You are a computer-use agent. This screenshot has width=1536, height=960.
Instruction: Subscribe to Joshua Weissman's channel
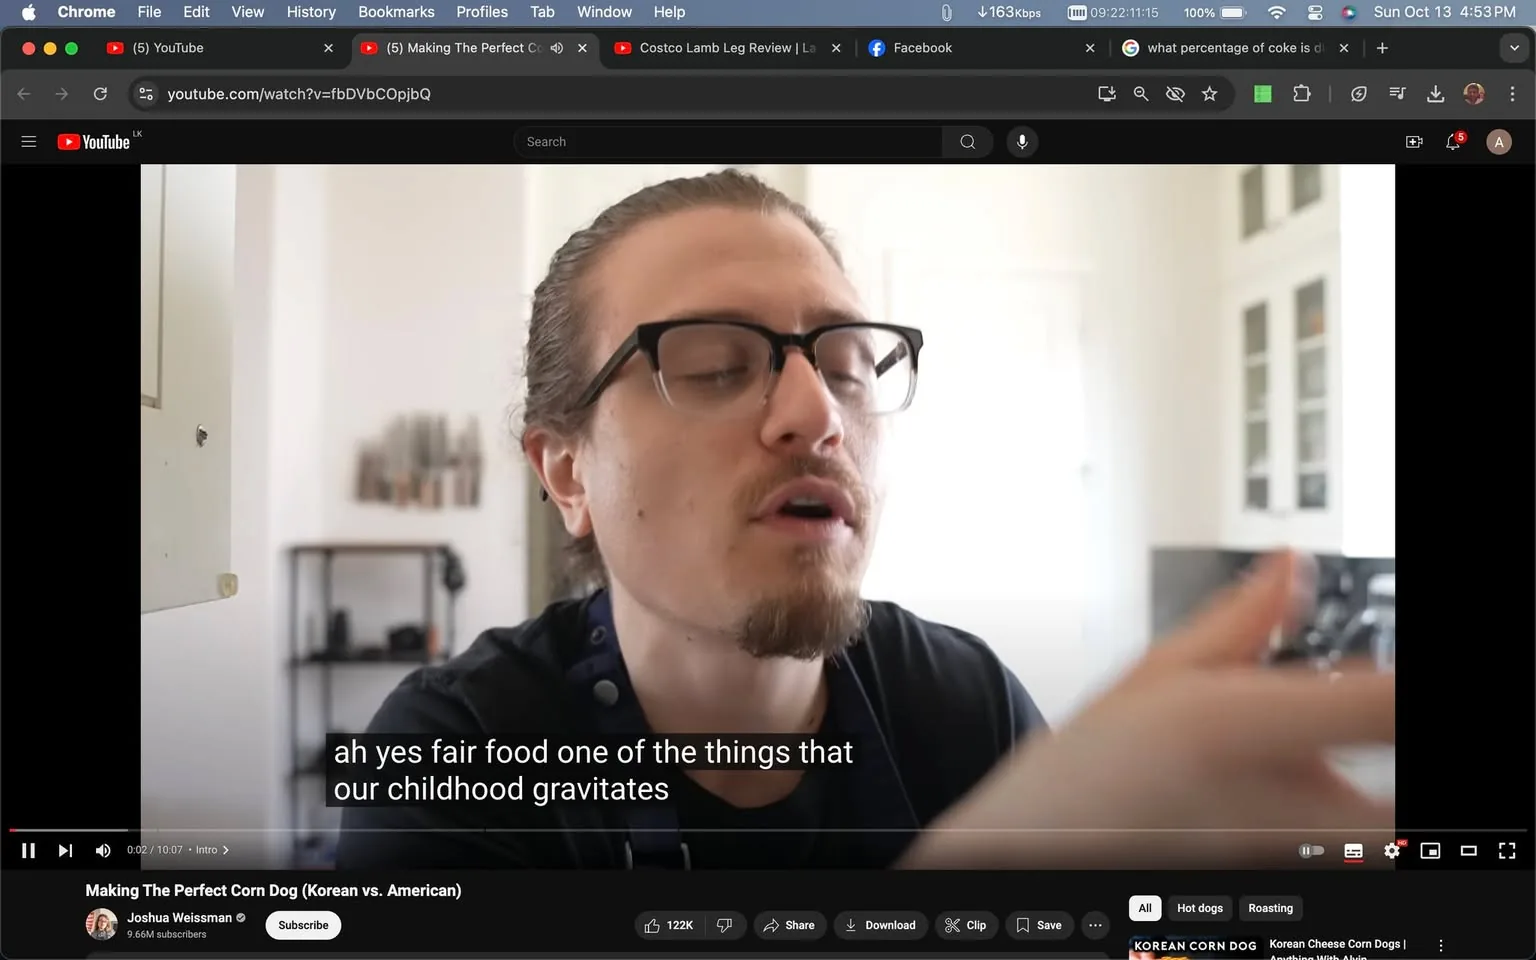click(x=302, y=925)
